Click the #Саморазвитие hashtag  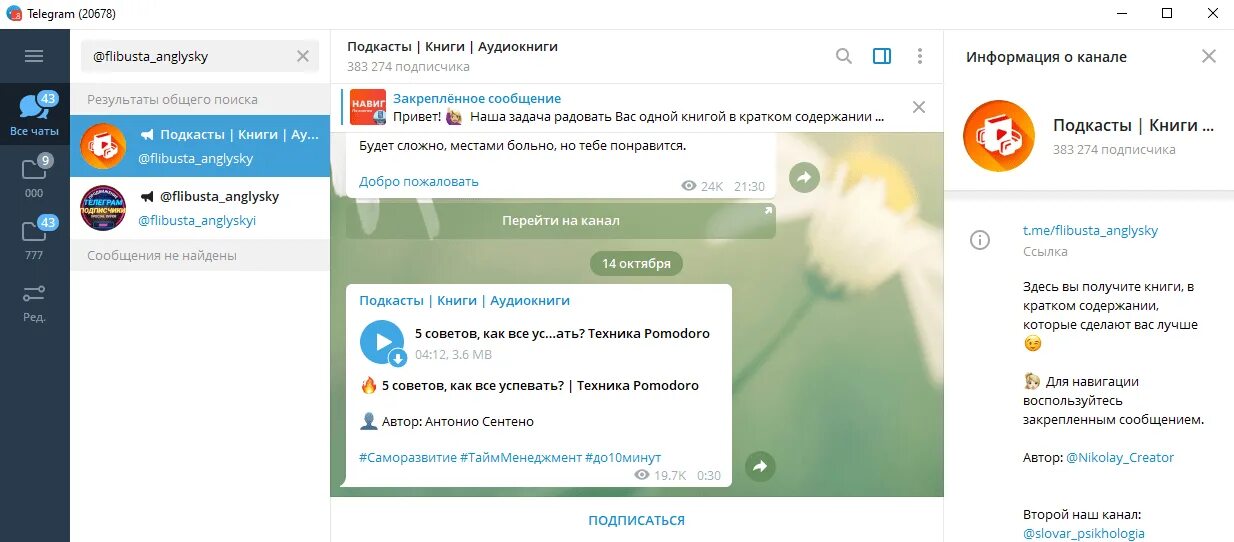[x=408, y=457]
